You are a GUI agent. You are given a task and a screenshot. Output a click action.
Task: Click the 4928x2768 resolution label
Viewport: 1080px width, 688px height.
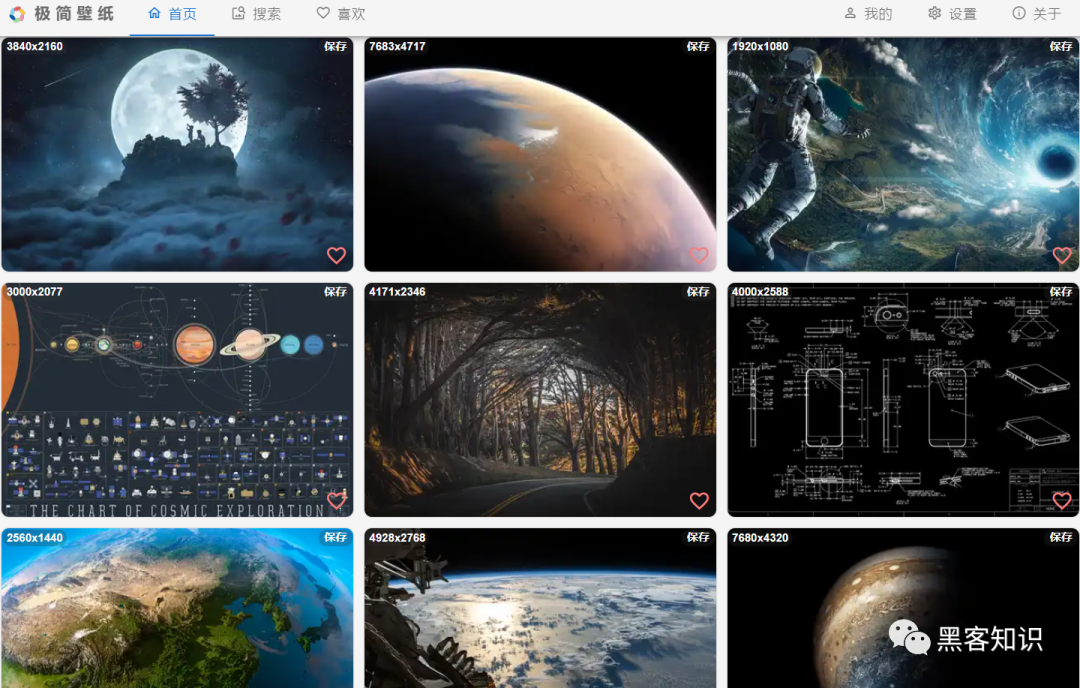point(397,537)
